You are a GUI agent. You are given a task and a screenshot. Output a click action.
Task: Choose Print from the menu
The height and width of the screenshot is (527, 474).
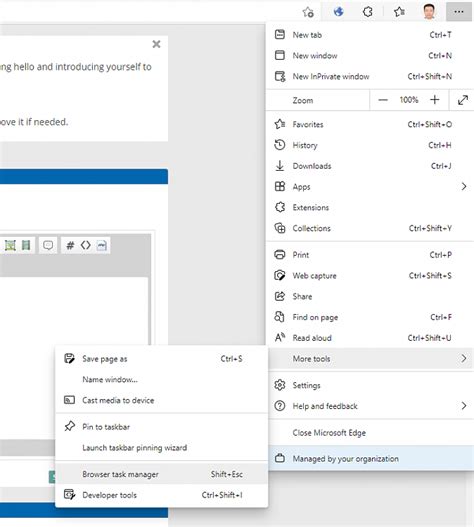click(369, 255)
